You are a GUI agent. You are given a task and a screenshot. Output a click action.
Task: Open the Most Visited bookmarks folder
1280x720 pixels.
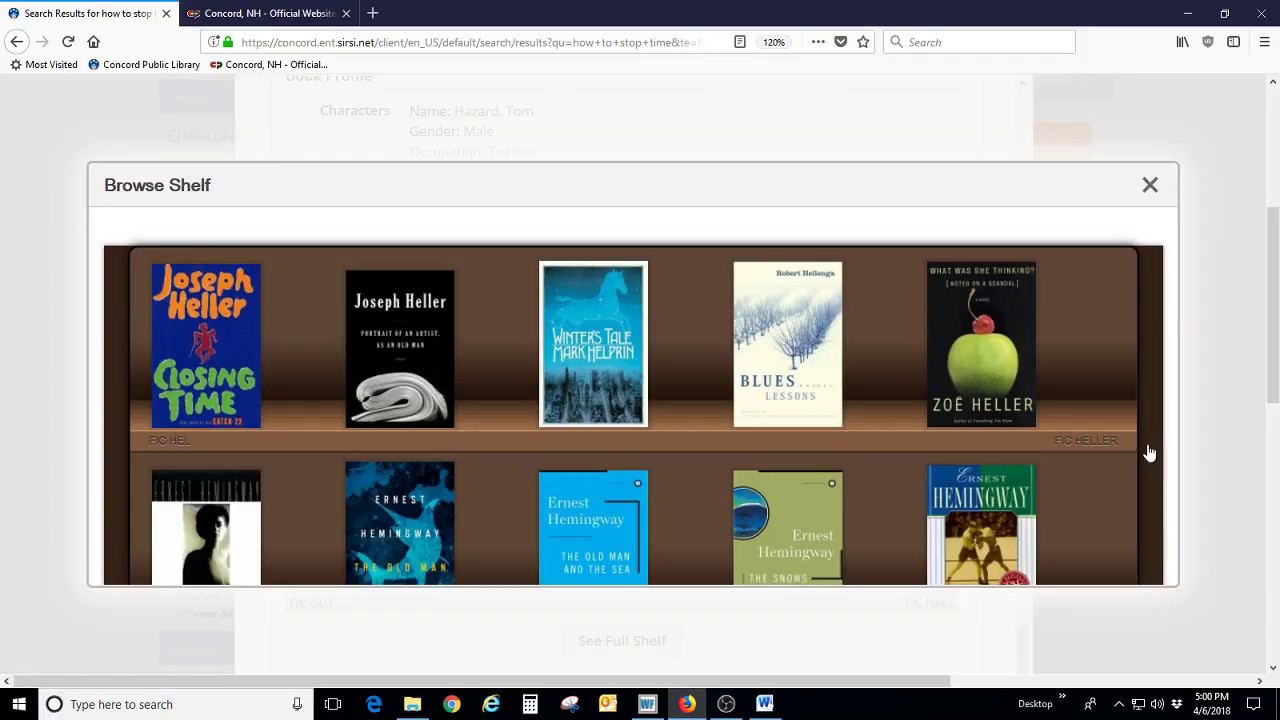tap(44, 65)
